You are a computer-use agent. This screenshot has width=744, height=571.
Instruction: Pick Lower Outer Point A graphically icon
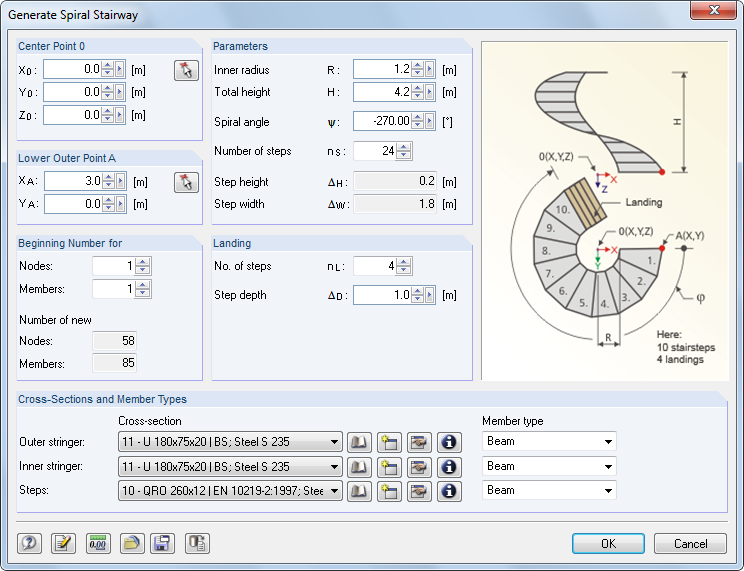pyautogui.click(x=186, y=182)
